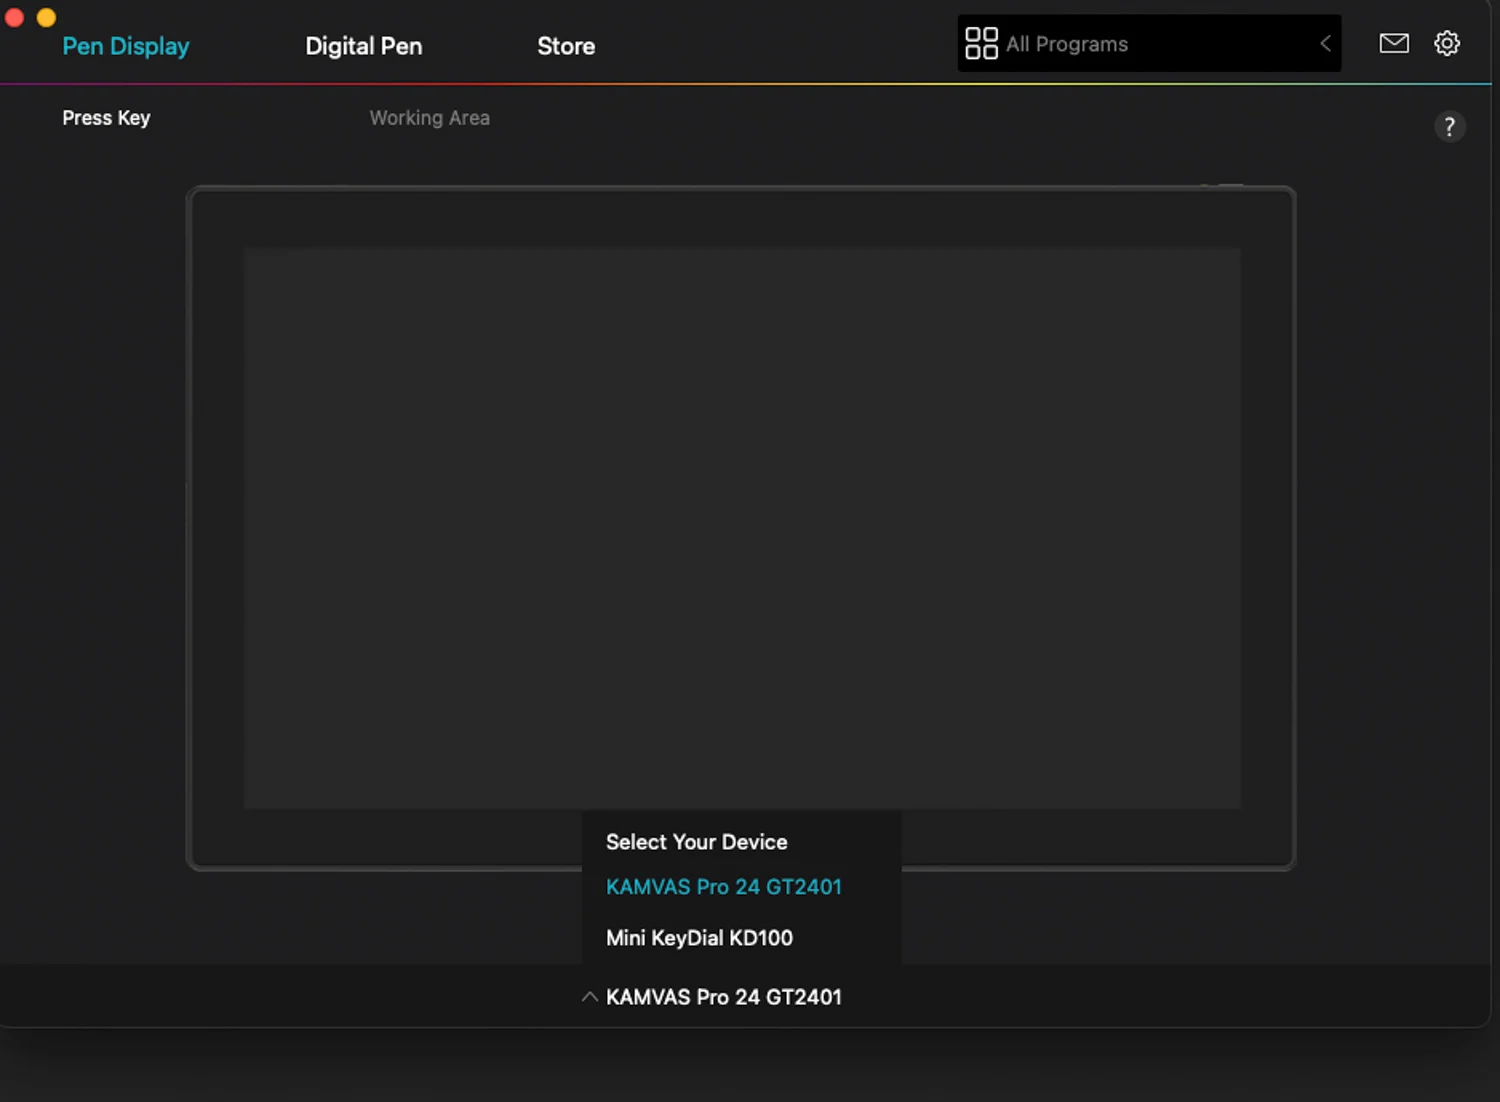Click the question mark help icon

pyautogui.click(x=1449, y=126)
